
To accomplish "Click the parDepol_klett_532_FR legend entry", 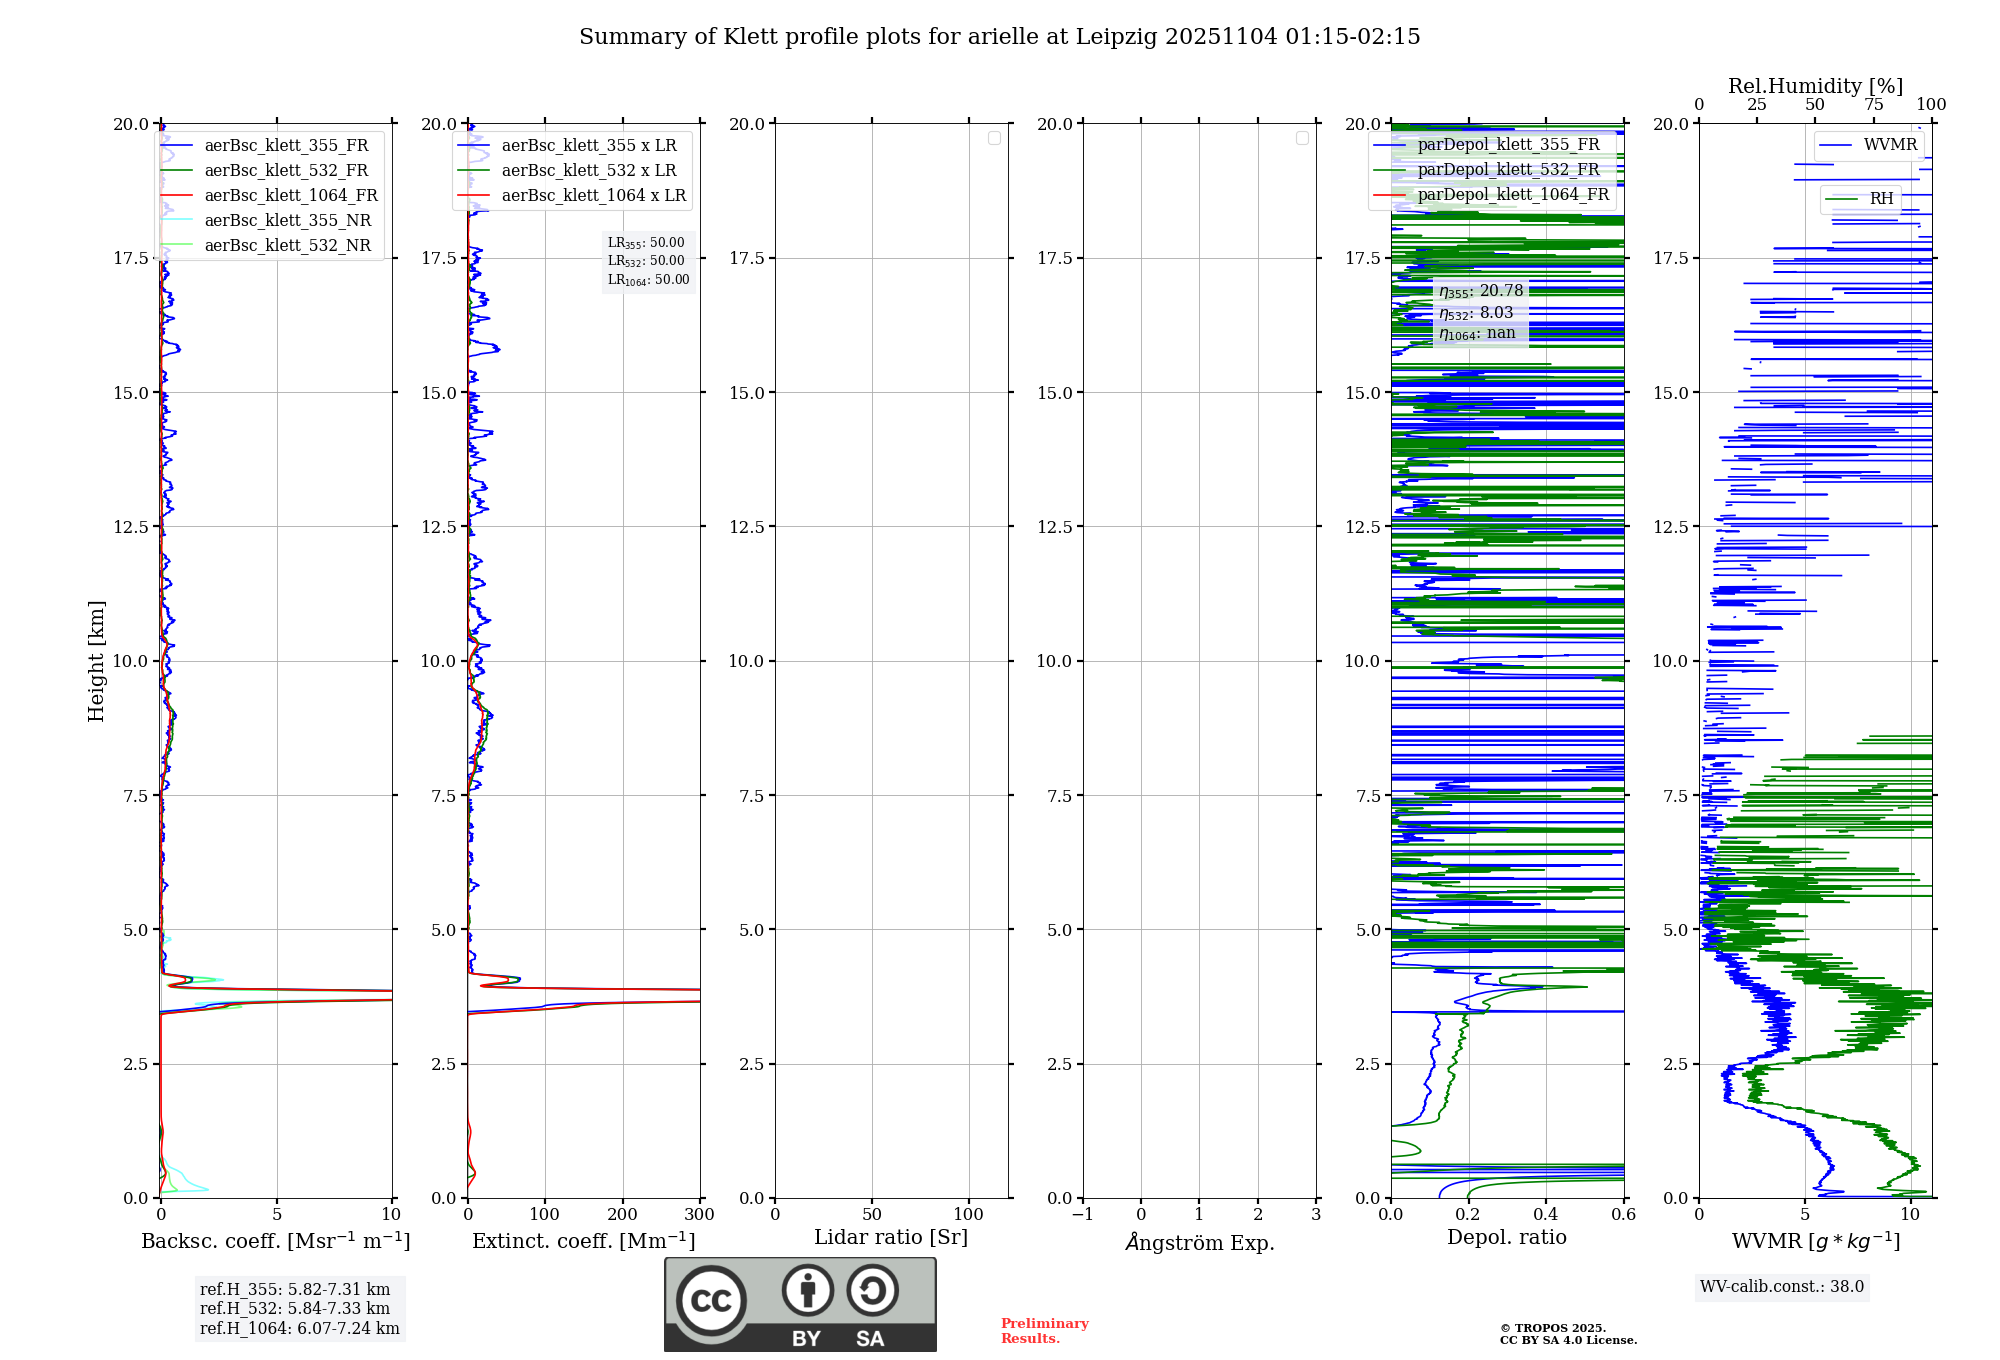I will click(1508, 170).
